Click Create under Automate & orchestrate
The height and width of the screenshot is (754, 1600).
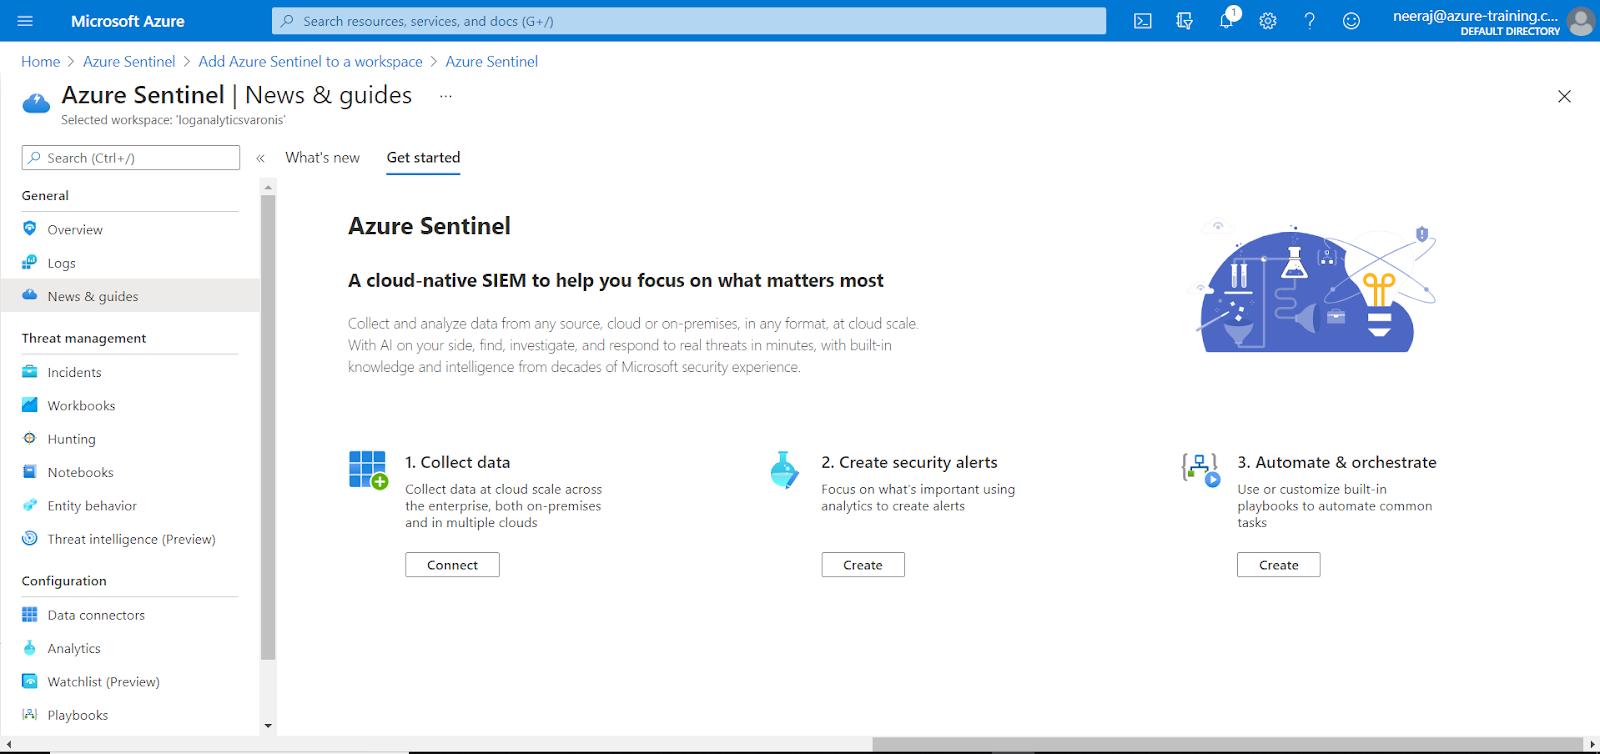pyautogui.click(x=1279, y=565)
